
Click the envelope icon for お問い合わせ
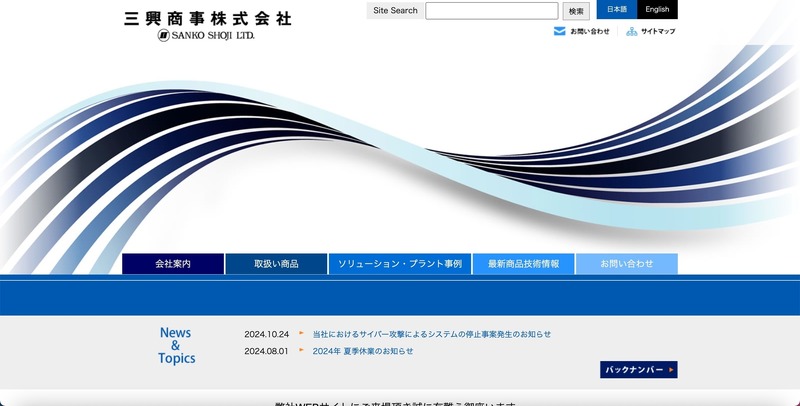[x=559, y=31]
